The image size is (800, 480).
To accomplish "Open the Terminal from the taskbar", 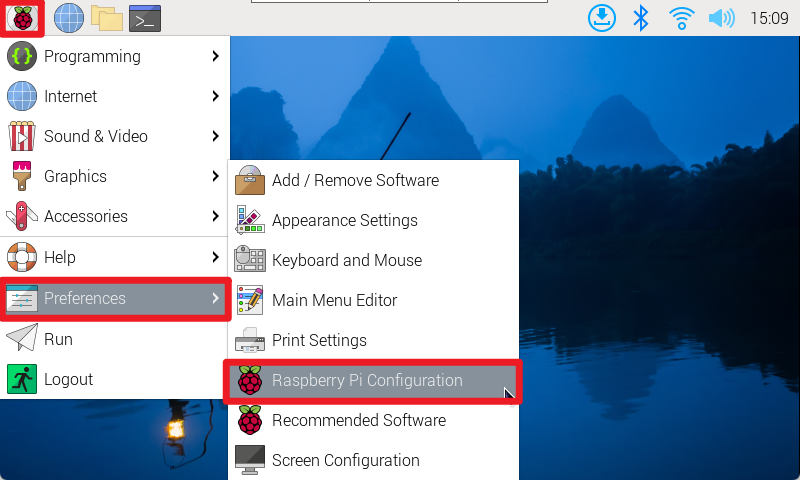I will (x=145, y=18).
